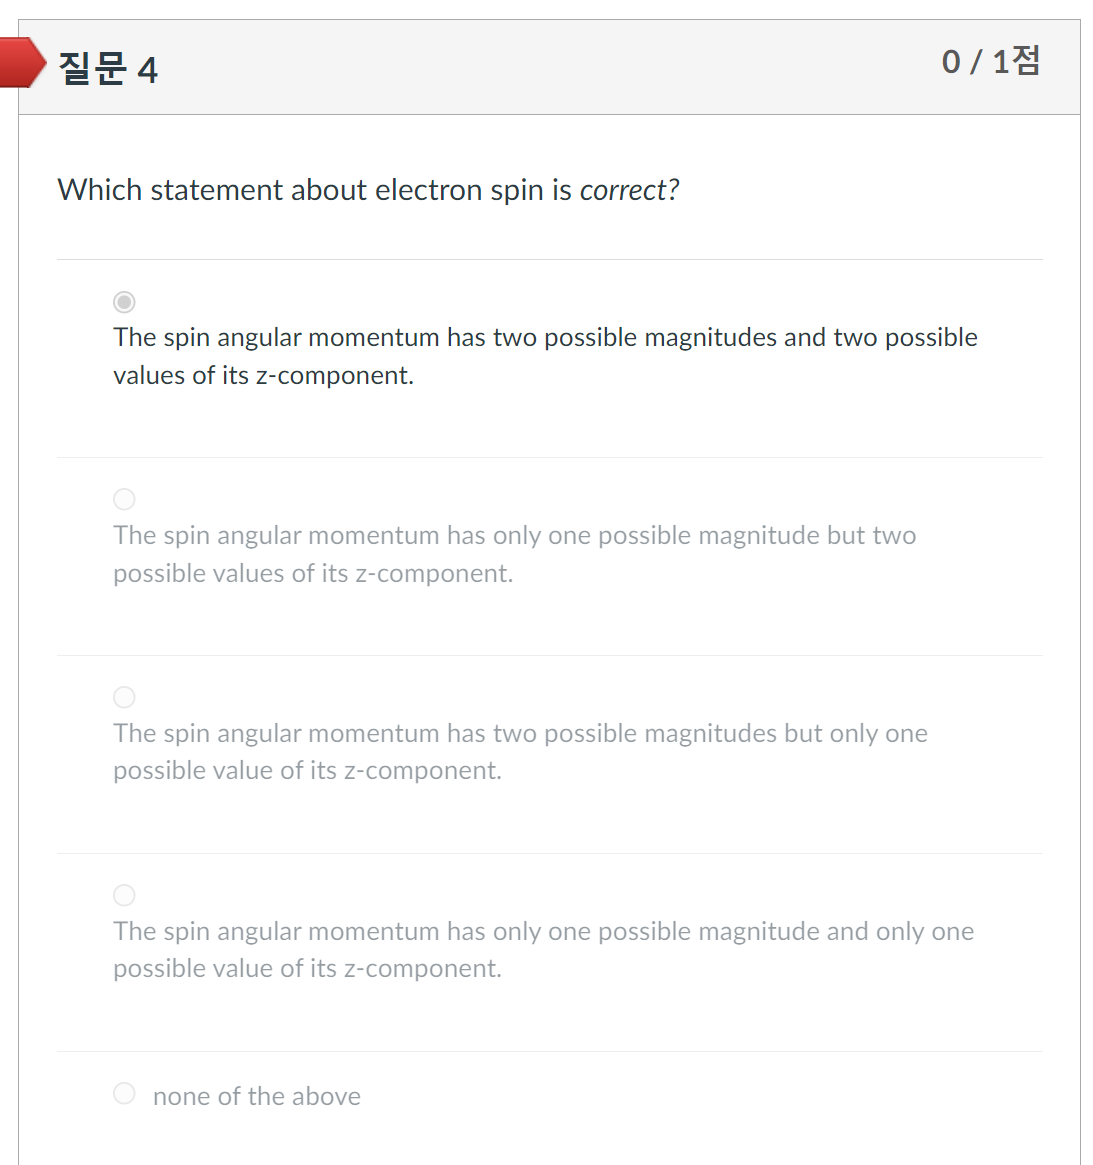Click the divider area above the first option
Viewport: 1093px width, 1165px height.
coord(549,258)
